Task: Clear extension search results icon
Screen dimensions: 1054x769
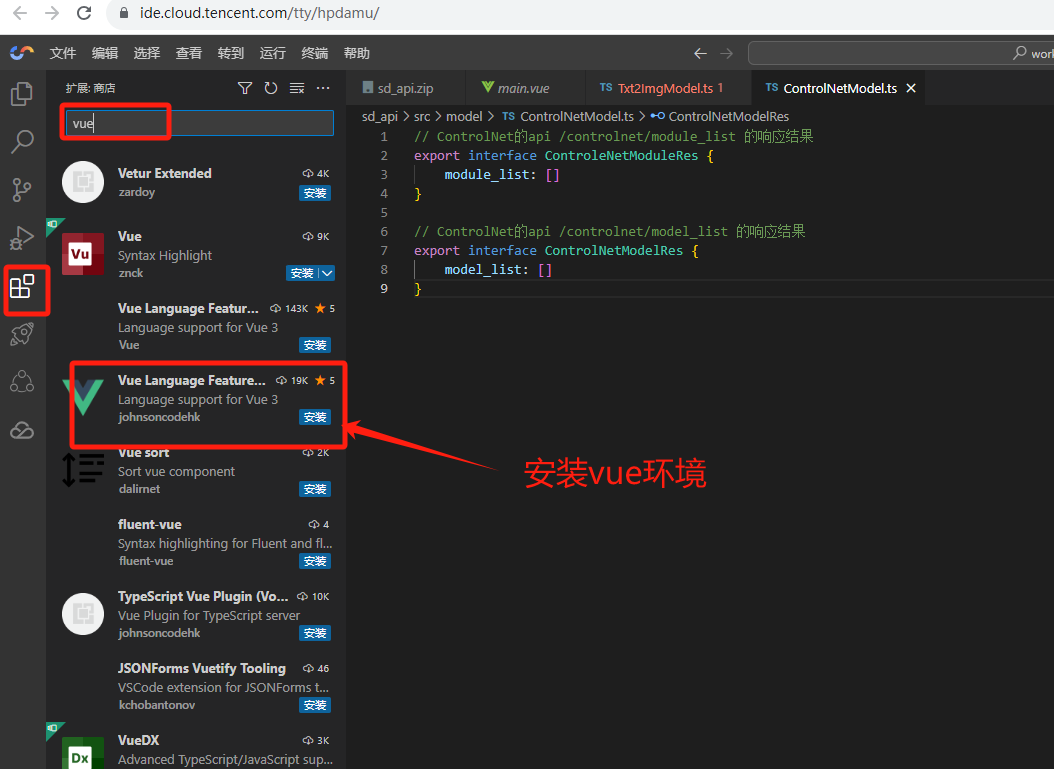Action: (x=297, y=88)
